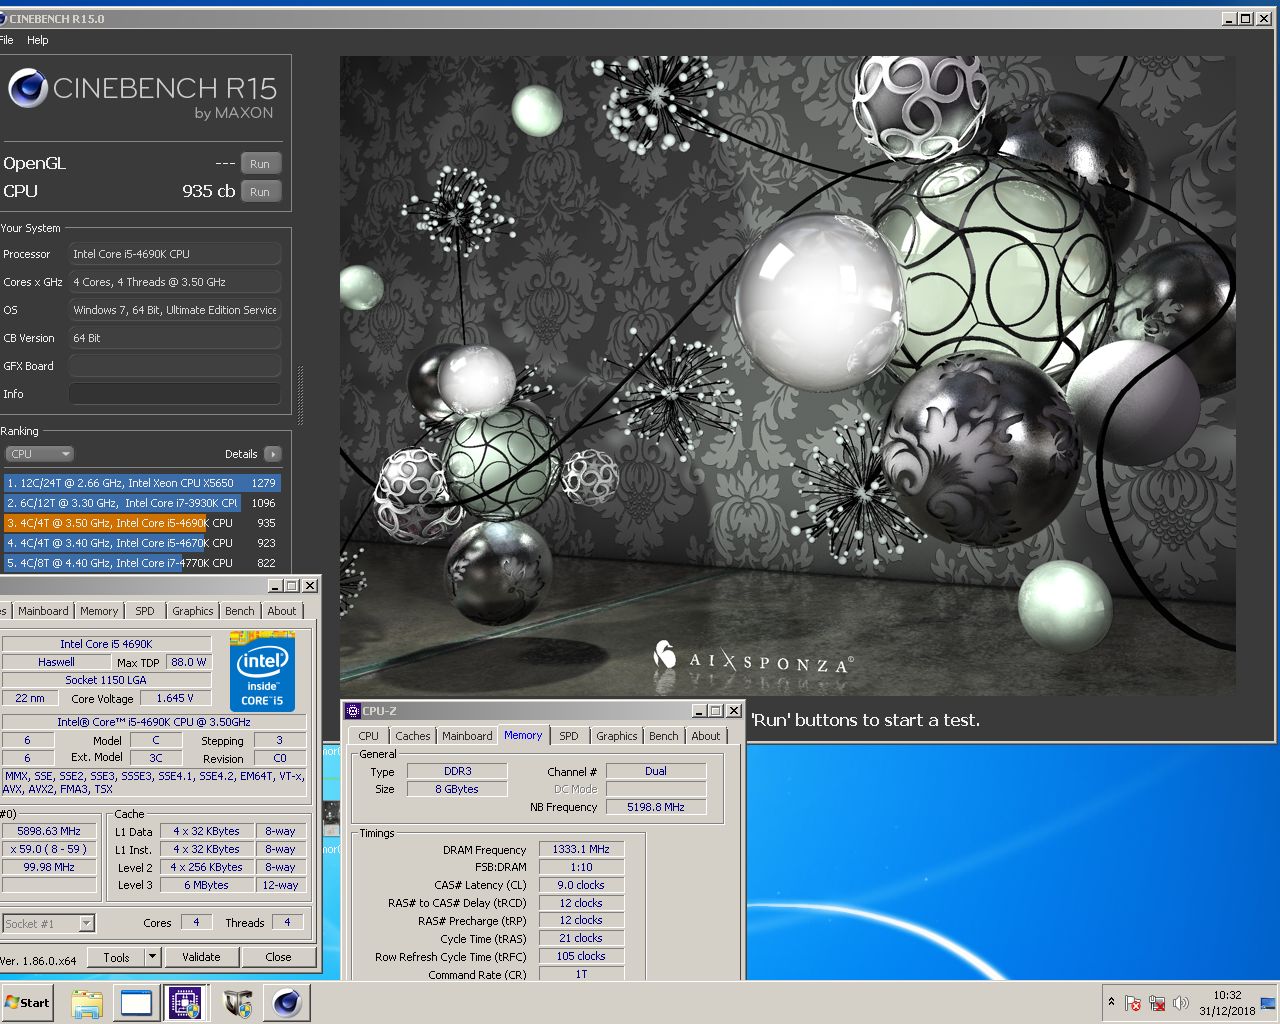Click the Tools button in CPU-Z
This screenshot has width=1280, height=1024.
116,957
